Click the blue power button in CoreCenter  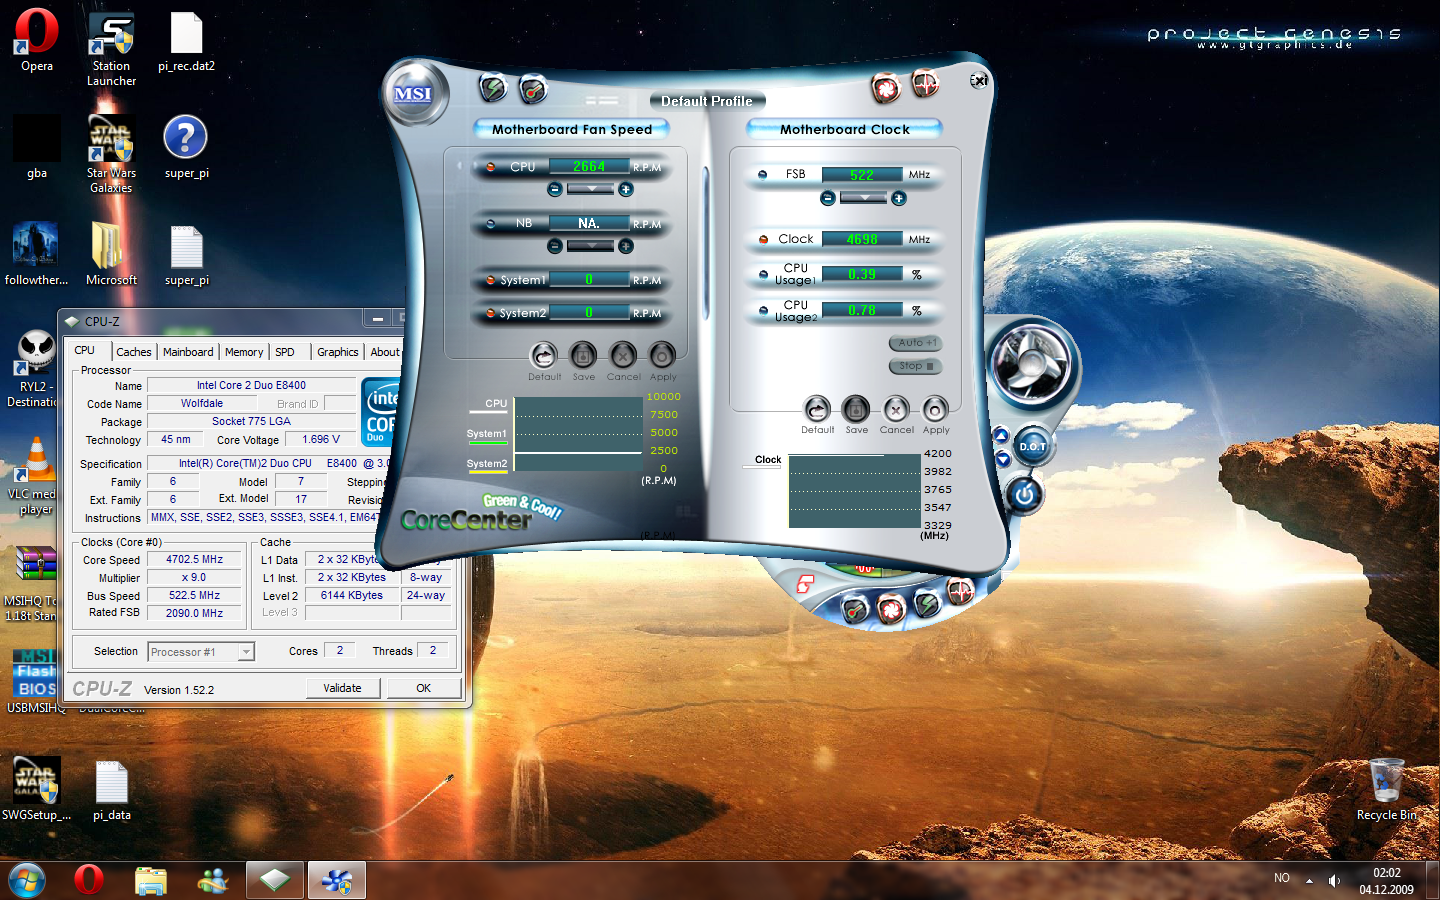[x=1024, y=494]
